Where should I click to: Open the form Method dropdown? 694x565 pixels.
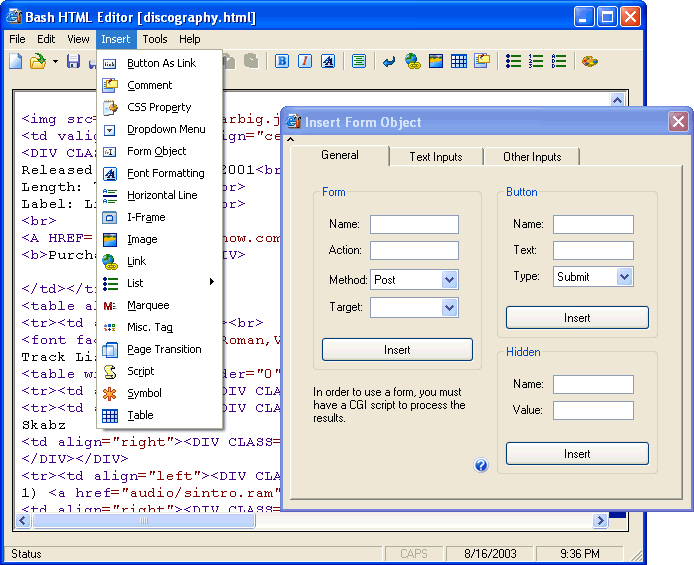tap(449, 280)
